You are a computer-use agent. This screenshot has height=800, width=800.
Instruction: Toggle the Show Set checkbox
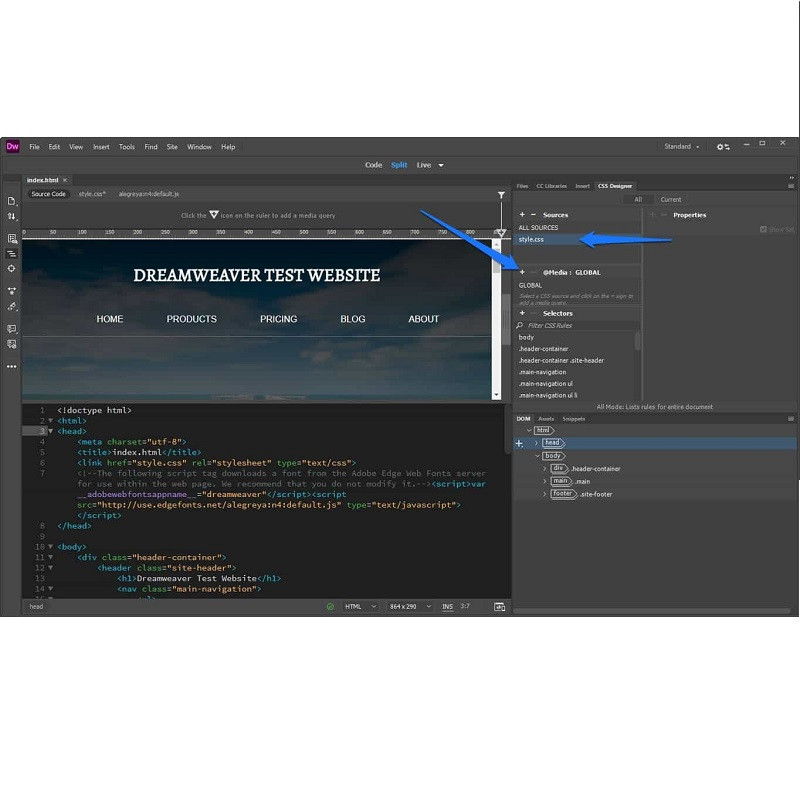[763, 230]
